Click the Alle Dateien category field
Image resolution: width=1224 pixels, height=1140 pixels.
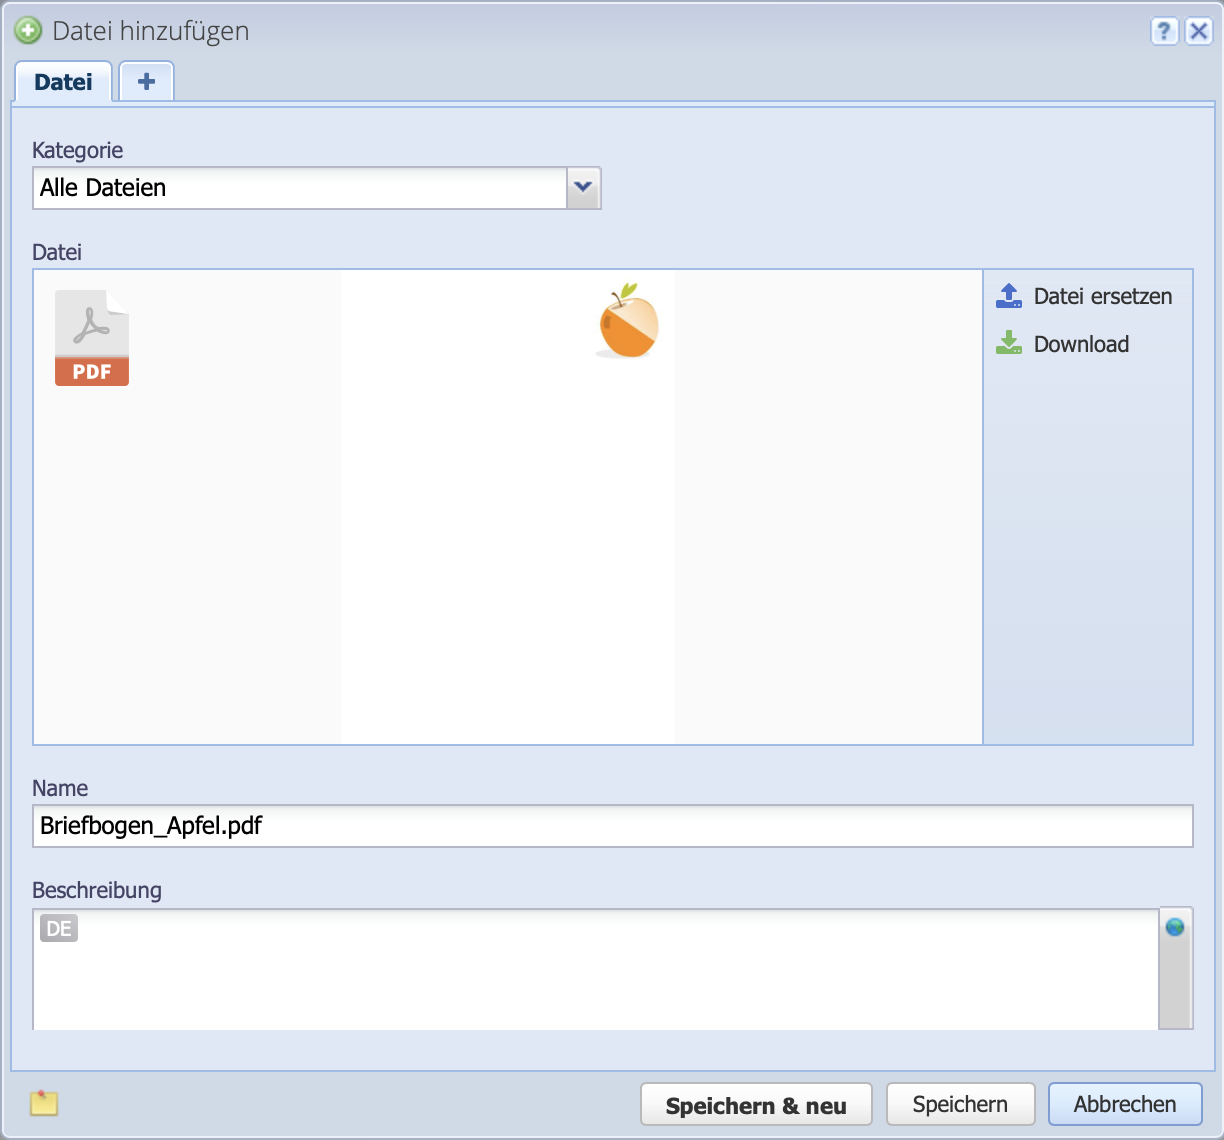(300, 188)
